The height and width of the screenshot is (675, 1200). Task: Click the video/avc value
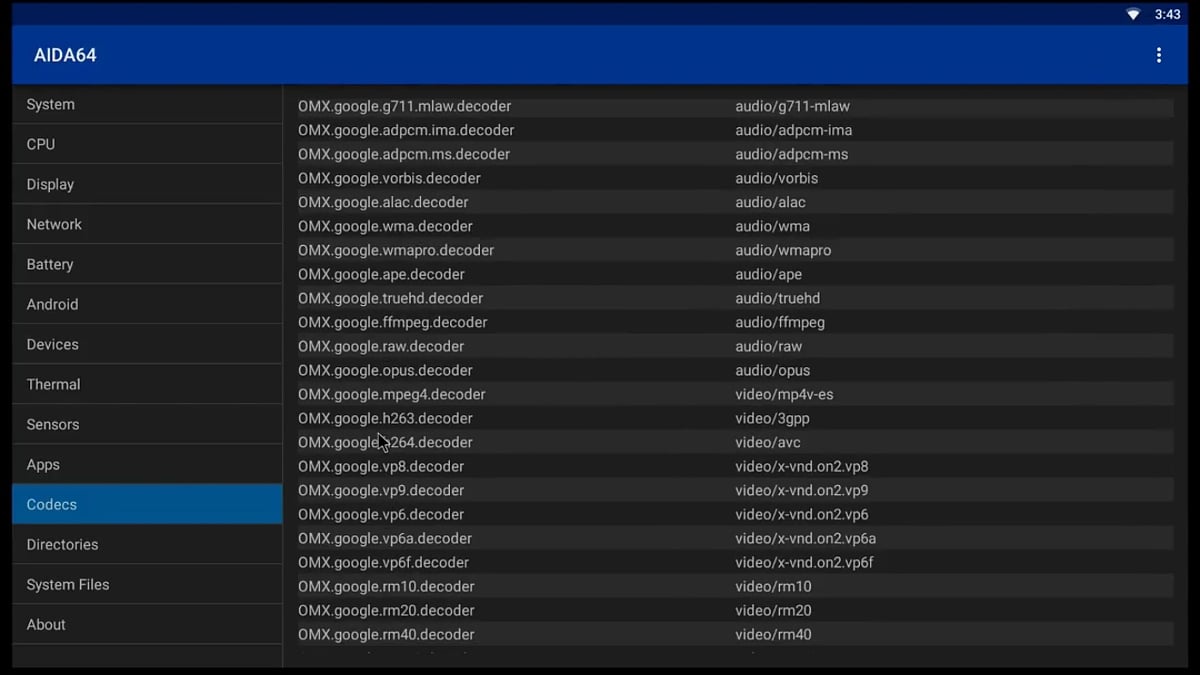click(x=768, y=442)
